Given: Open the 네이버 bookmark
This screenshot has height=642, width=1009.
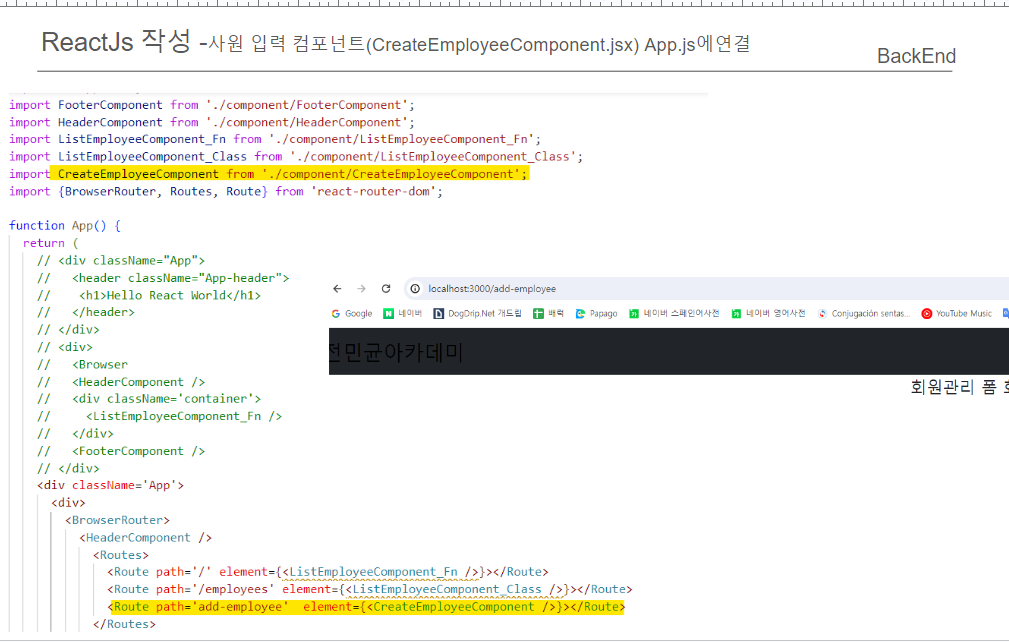Looking at the screenshot, I should (403, 313).
